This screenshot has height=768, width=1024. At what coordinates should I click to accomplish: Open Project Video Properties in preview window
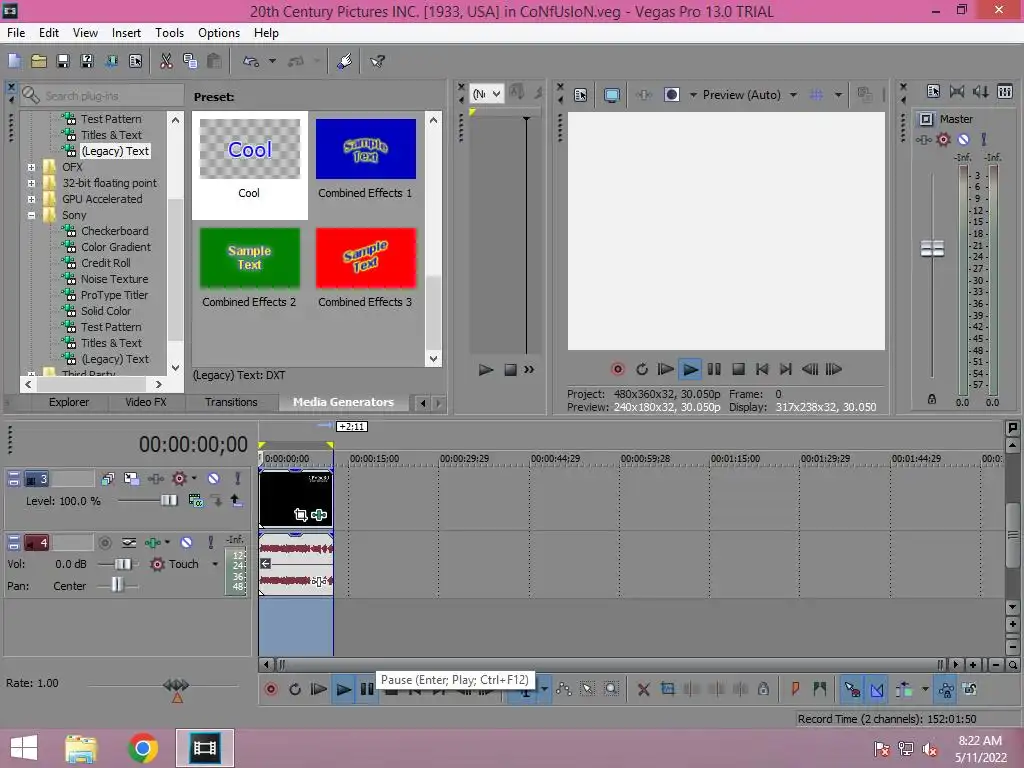[580, 95]
